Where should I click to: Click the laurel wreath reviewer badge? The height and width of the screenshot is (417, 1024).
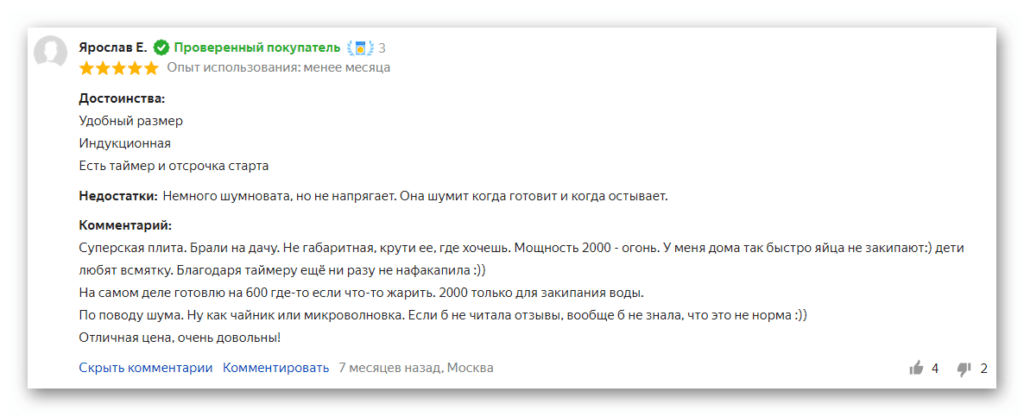360,48
